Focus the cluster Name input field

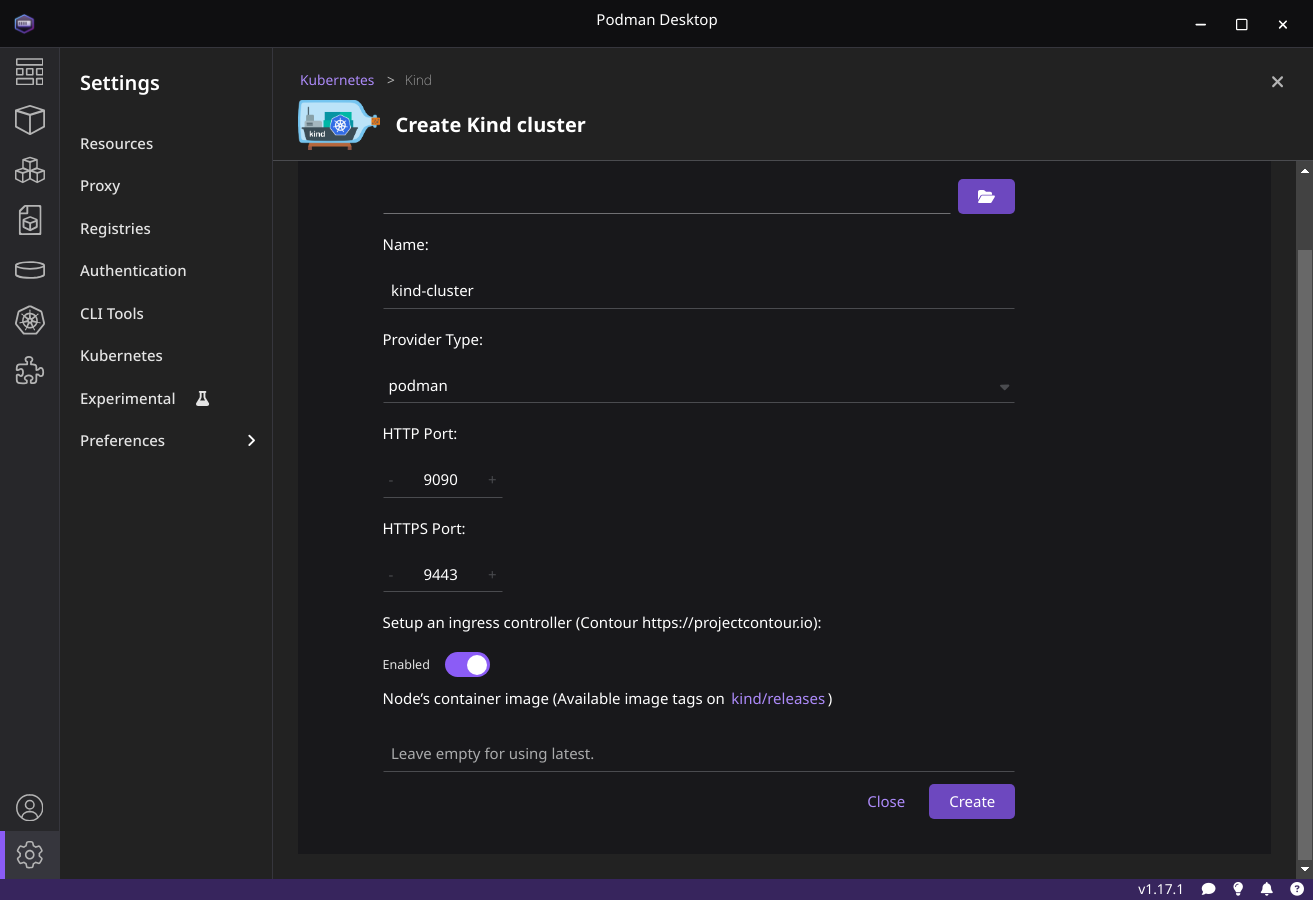point(698,291)
